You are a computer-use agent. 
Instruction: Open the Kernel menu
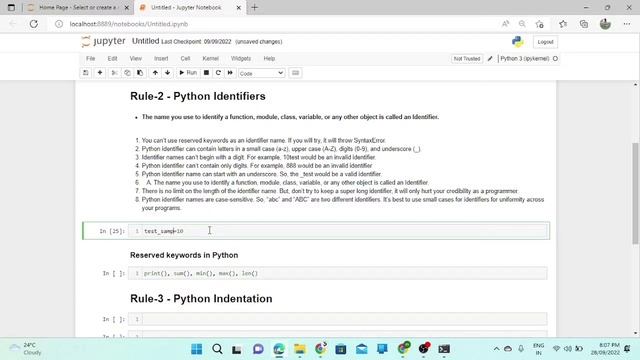[x=211, y=58]
